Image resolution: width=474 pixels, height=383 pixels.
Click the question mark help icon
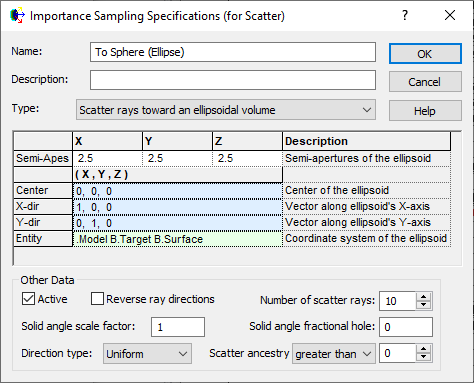(x=405, y=15)
